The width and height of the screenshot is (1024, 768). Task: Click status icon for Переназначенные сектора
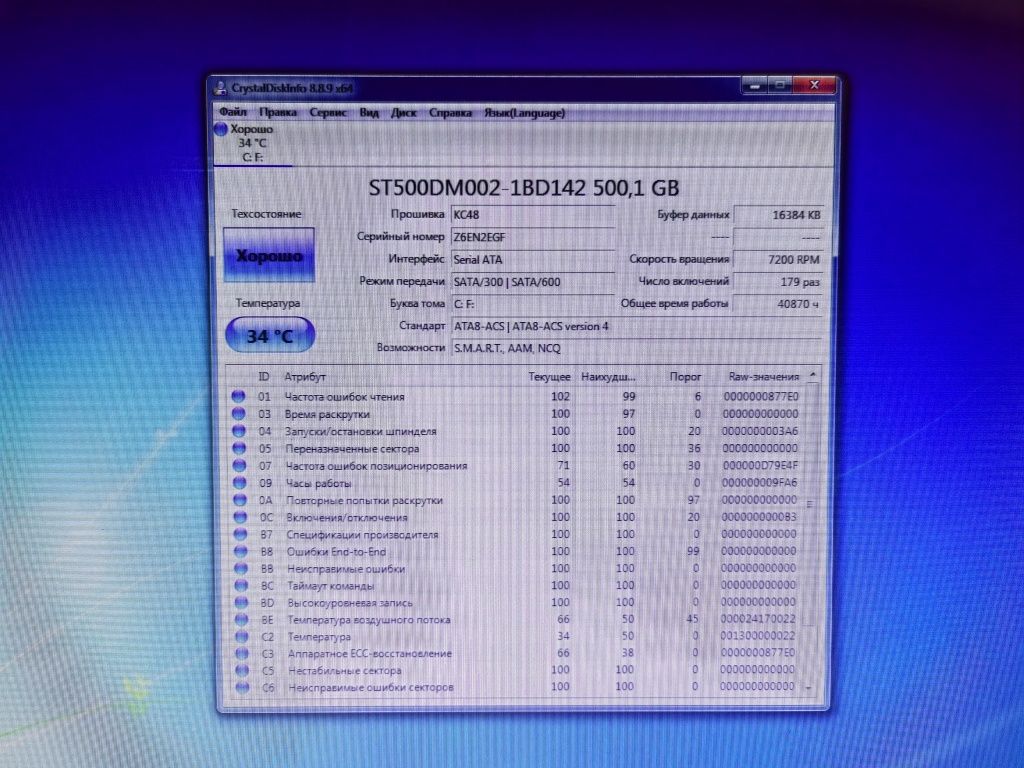[239, 448]
